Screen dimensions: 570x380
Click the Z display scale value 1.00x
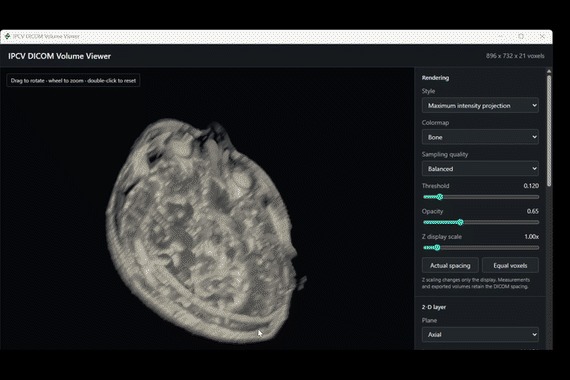pyautogui.click(x=531, y=237)
